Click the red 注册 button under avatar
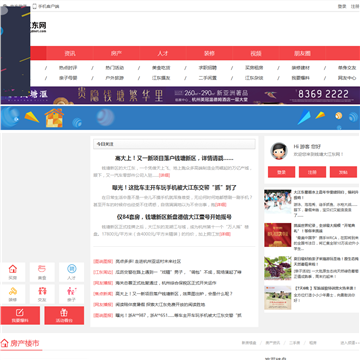 click(312, 172)
